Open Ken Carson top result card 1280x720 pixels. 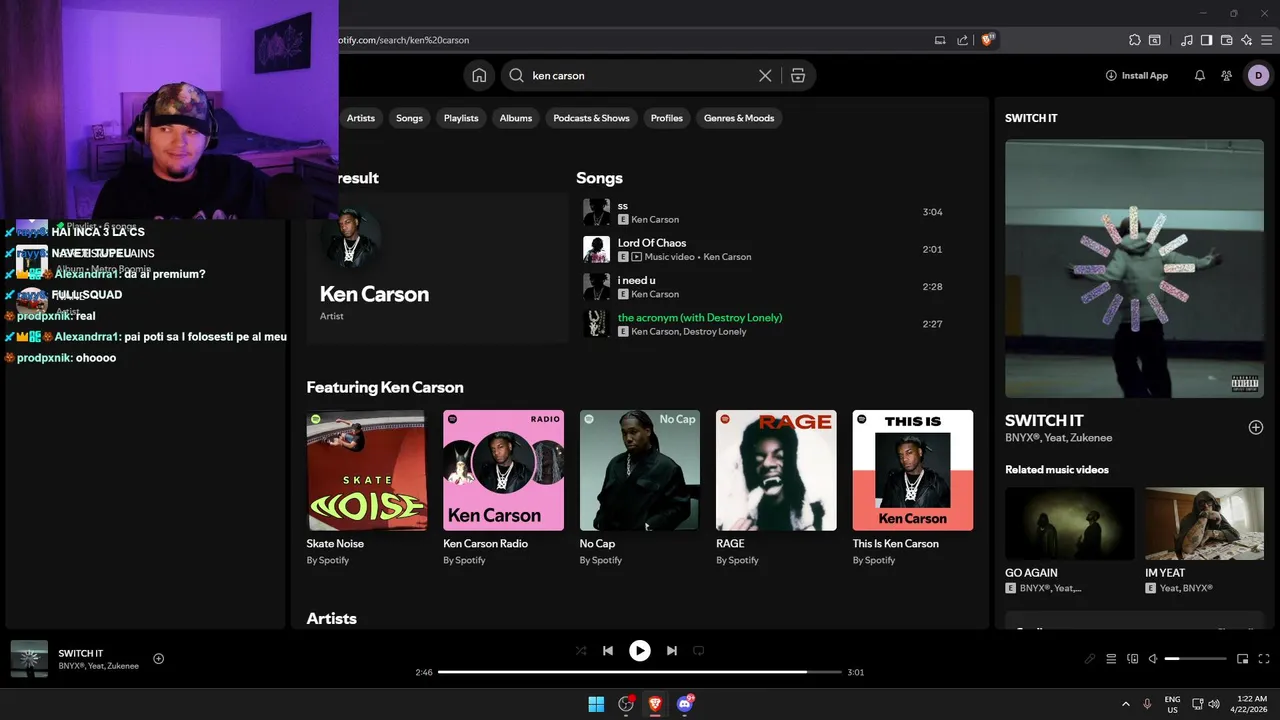click(x=437, y=268)
